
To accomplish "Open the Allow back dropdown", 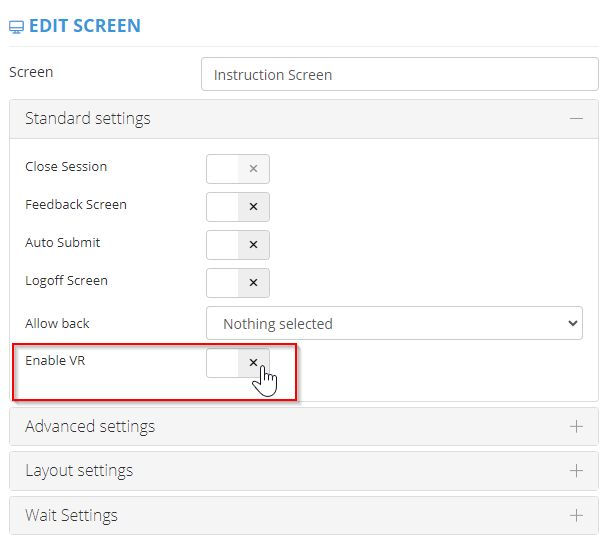I will click(393, 324).
